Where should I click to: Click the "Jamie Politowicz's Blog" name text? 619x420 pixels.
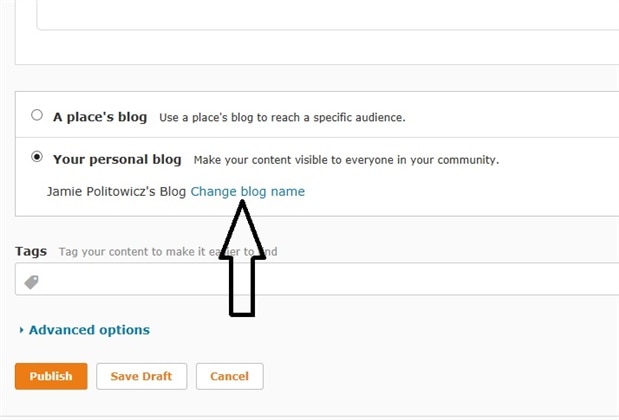116,191
